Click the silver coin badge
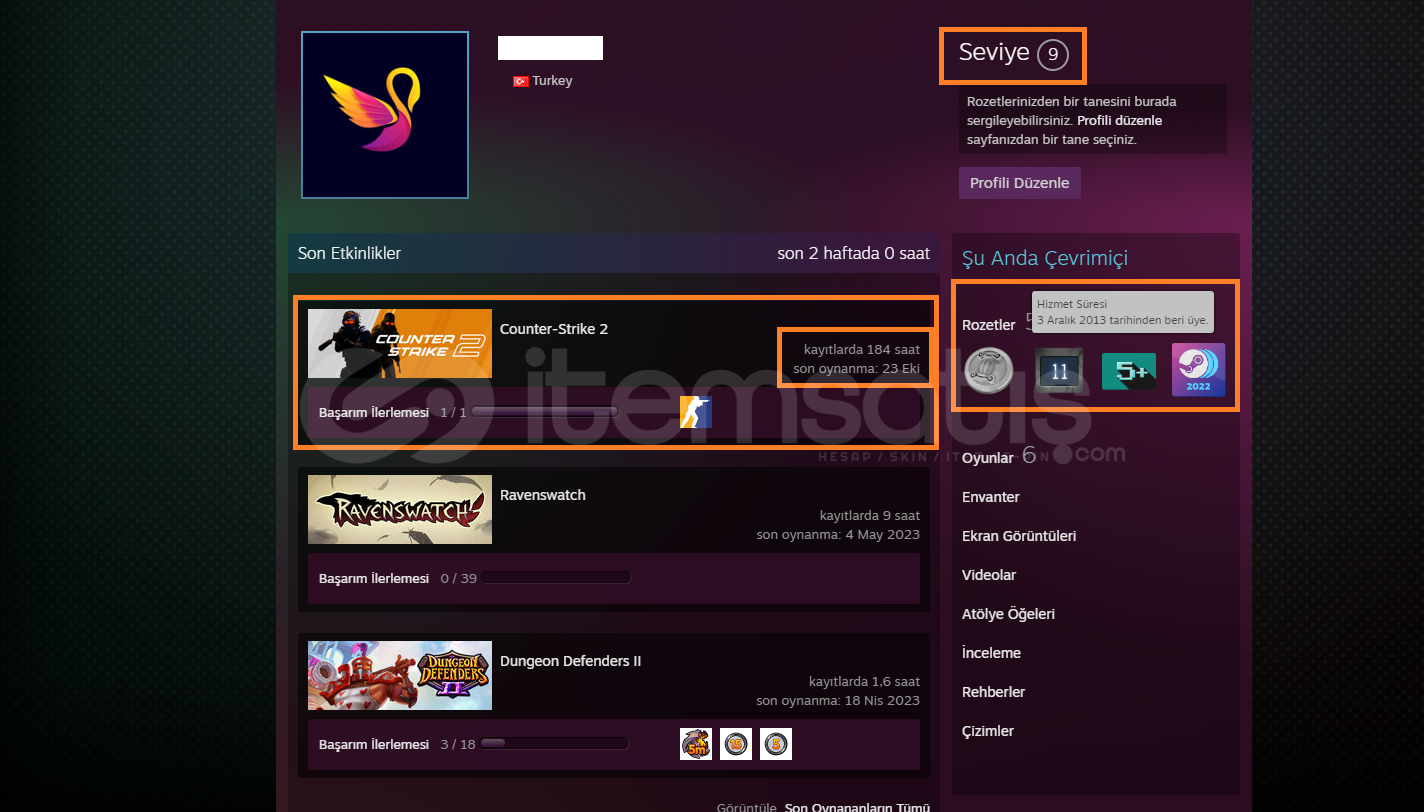Screen dimensions: 1424x812 989,370
